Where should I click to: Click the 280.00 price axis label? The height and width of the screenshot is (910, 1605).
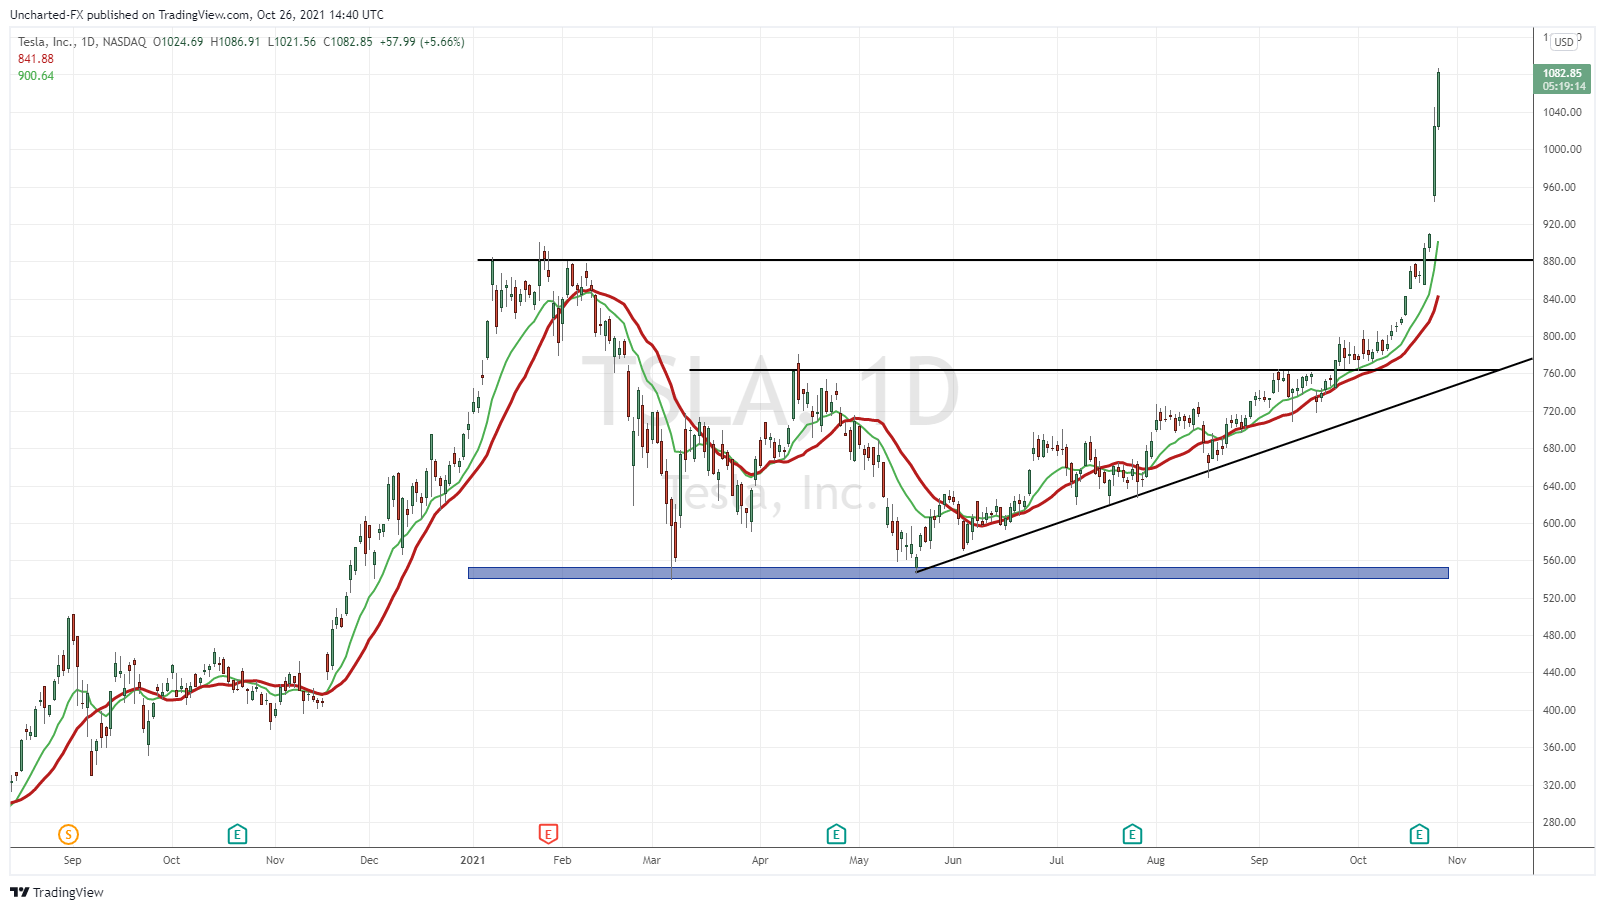[1559, 822]
